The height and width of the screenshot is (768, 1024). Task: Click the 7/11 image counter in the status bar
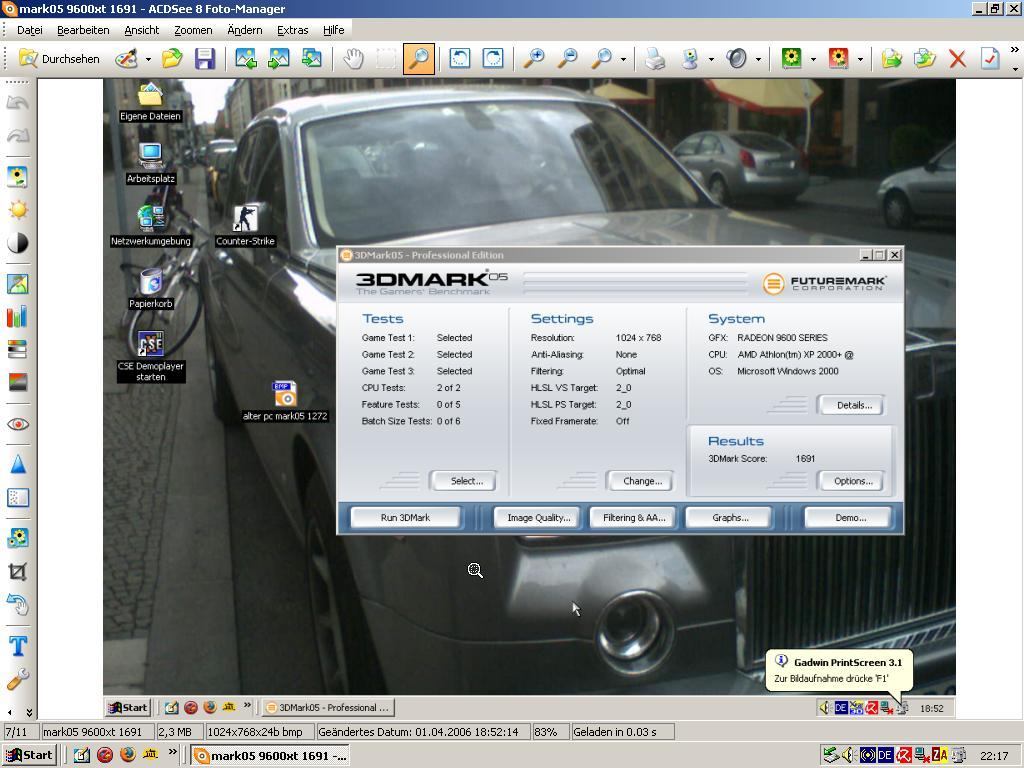(20, 732)
